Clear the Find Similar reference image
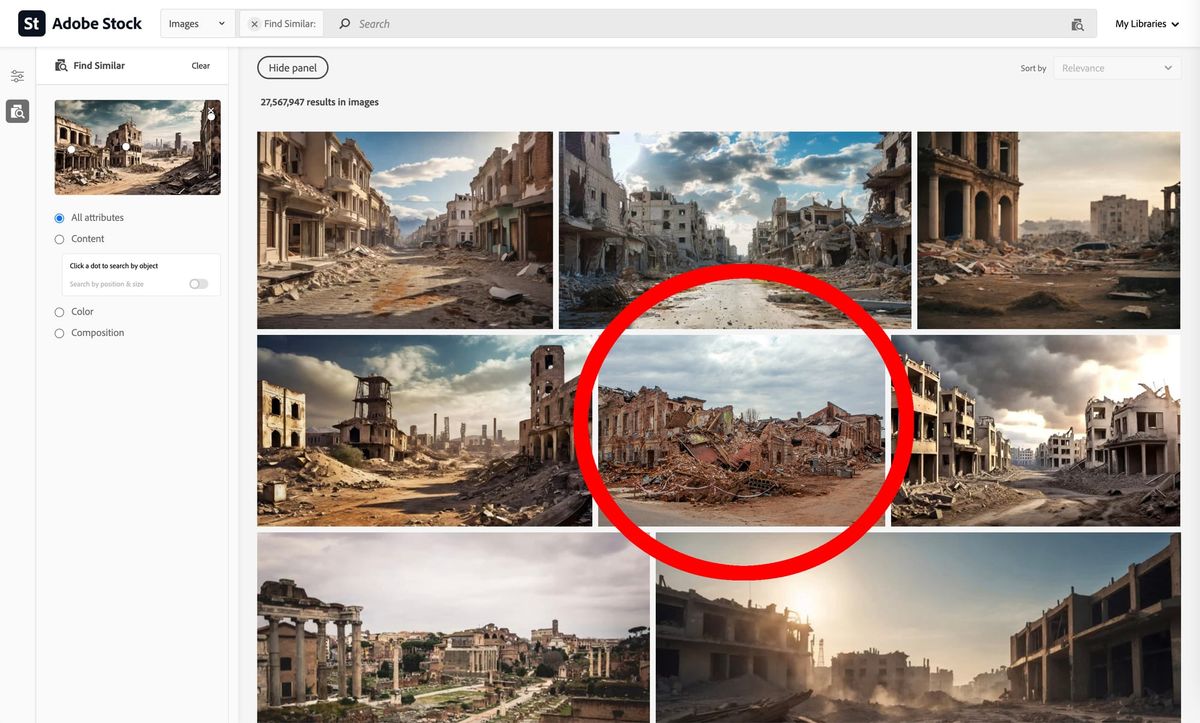Image resolution: width=1200 pixels, height=723 pixels. 201,65
